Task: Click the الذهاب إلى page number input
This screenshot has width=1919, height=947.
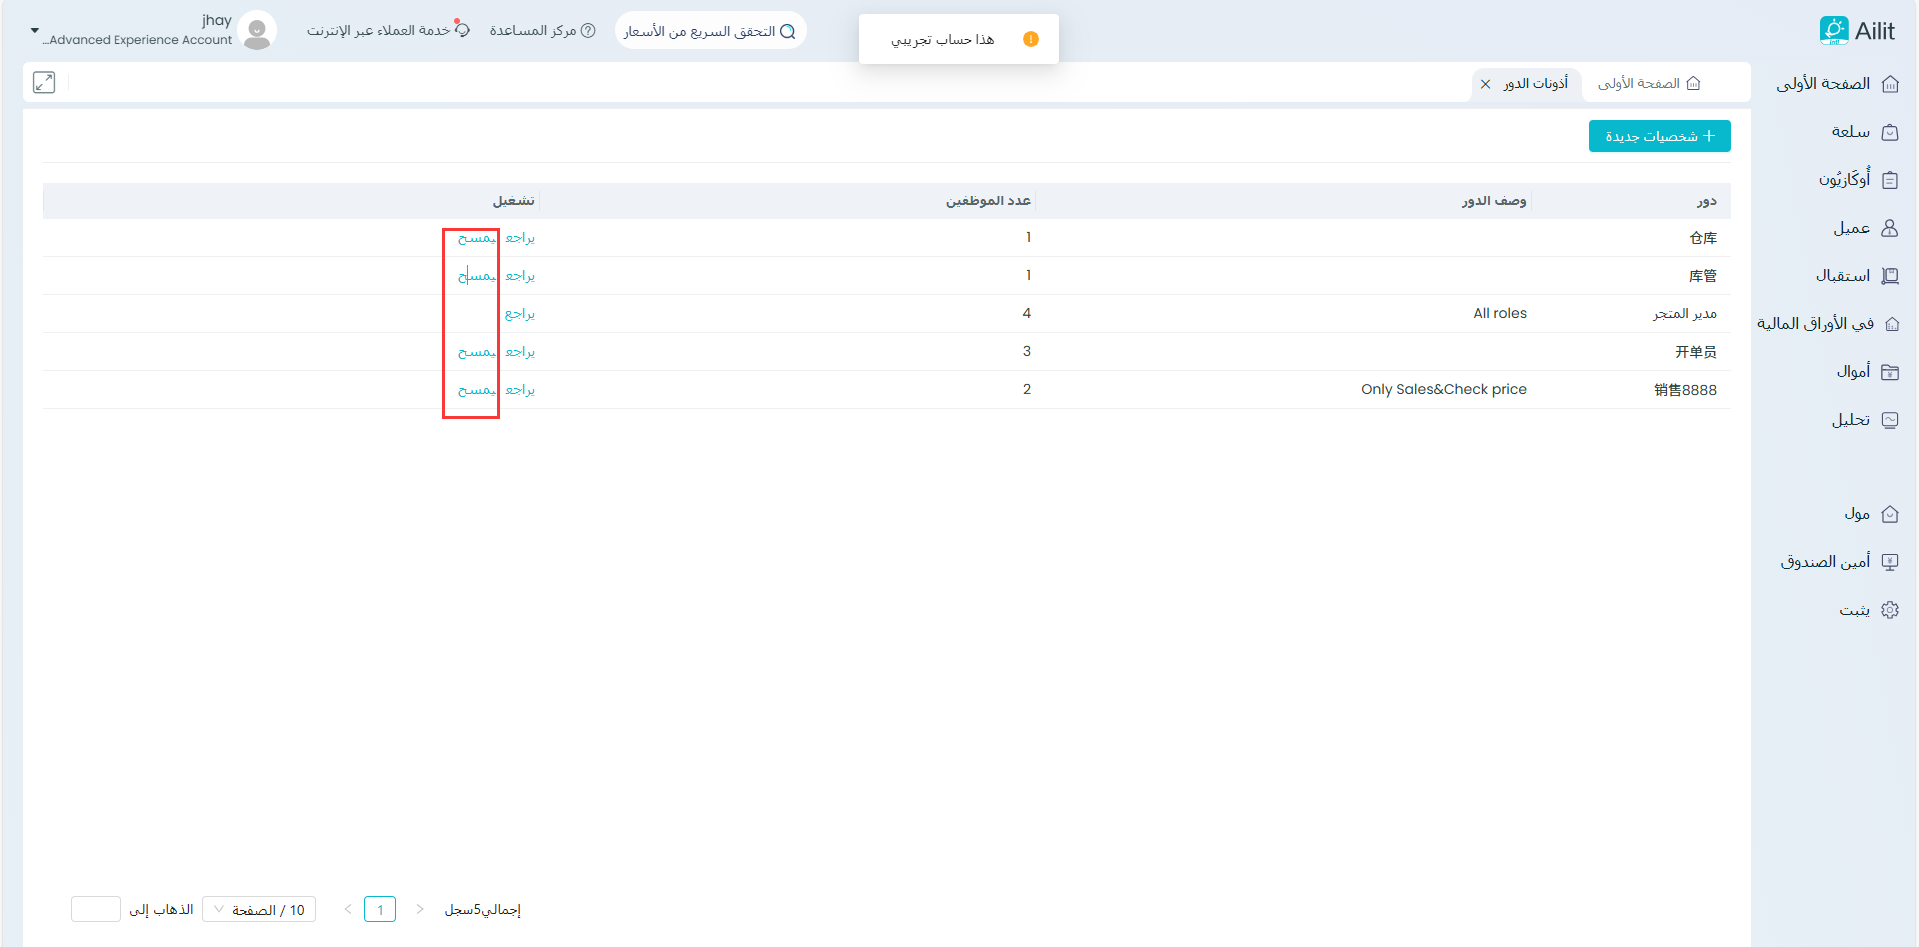Action: coord(96,910)
